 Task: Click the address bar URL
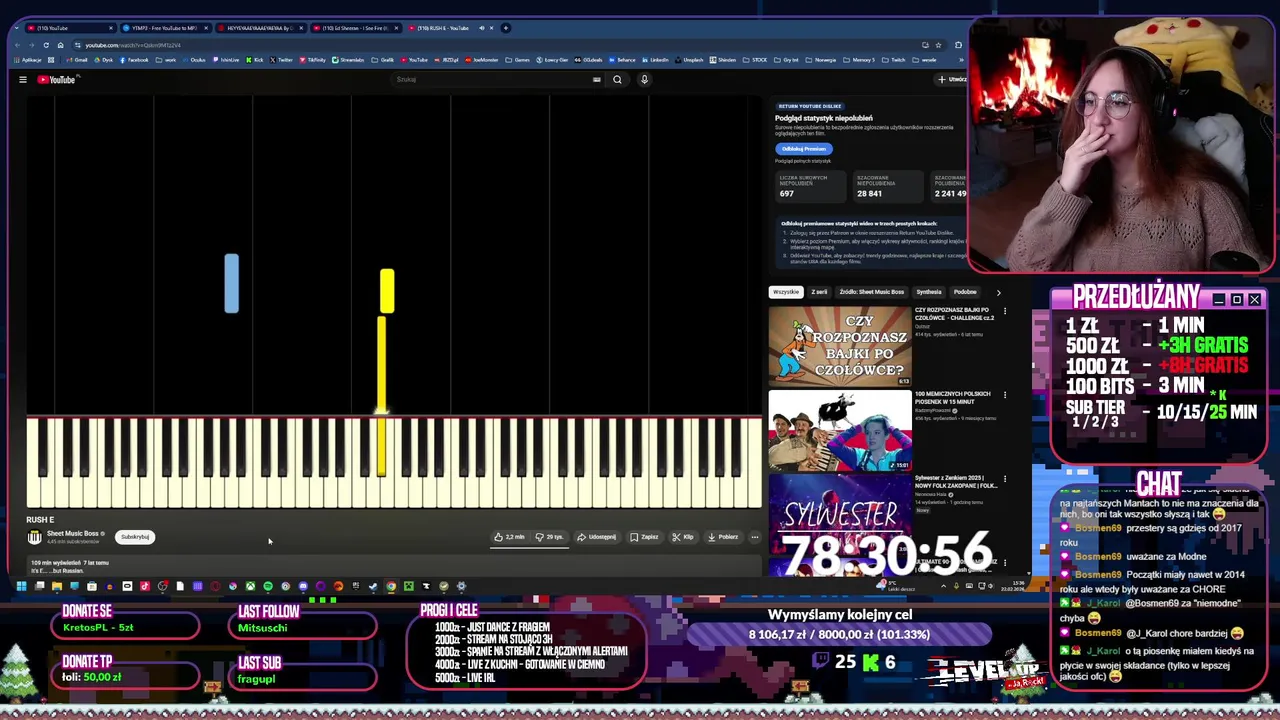(133, 45)
